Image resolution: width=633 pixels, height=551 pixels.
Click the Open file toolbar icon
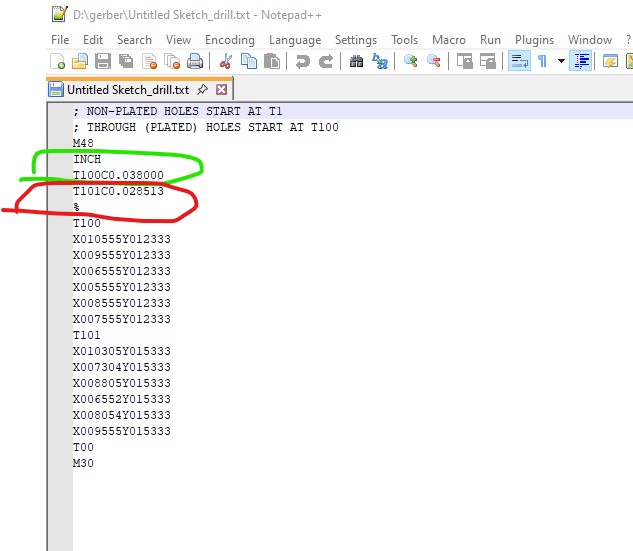tap(80, 62)
